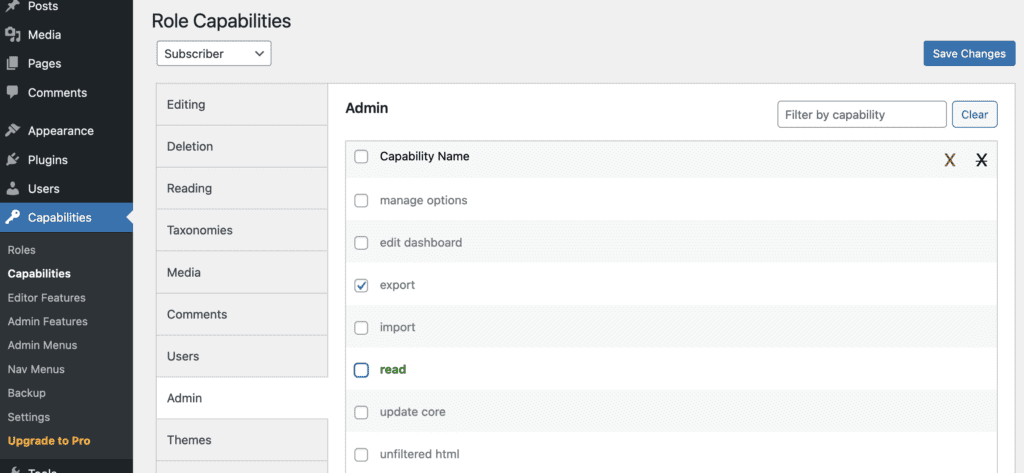Image resolution: width=1024 pixels, height=473 pixels.
Task: Check the edit dashboard capability
Action: coord(361,243)
